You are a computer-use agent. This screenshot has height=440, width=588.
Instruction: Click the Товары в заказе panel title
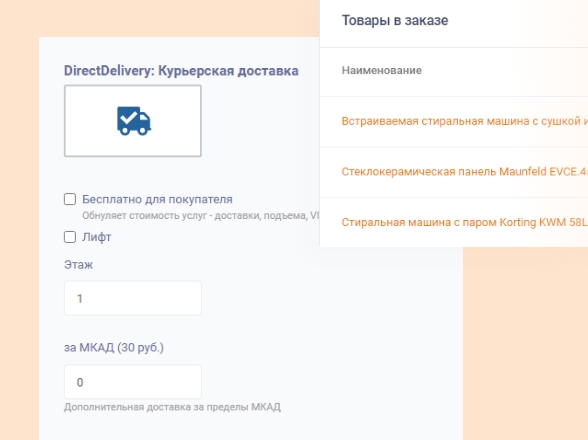[x=395, y=20]
